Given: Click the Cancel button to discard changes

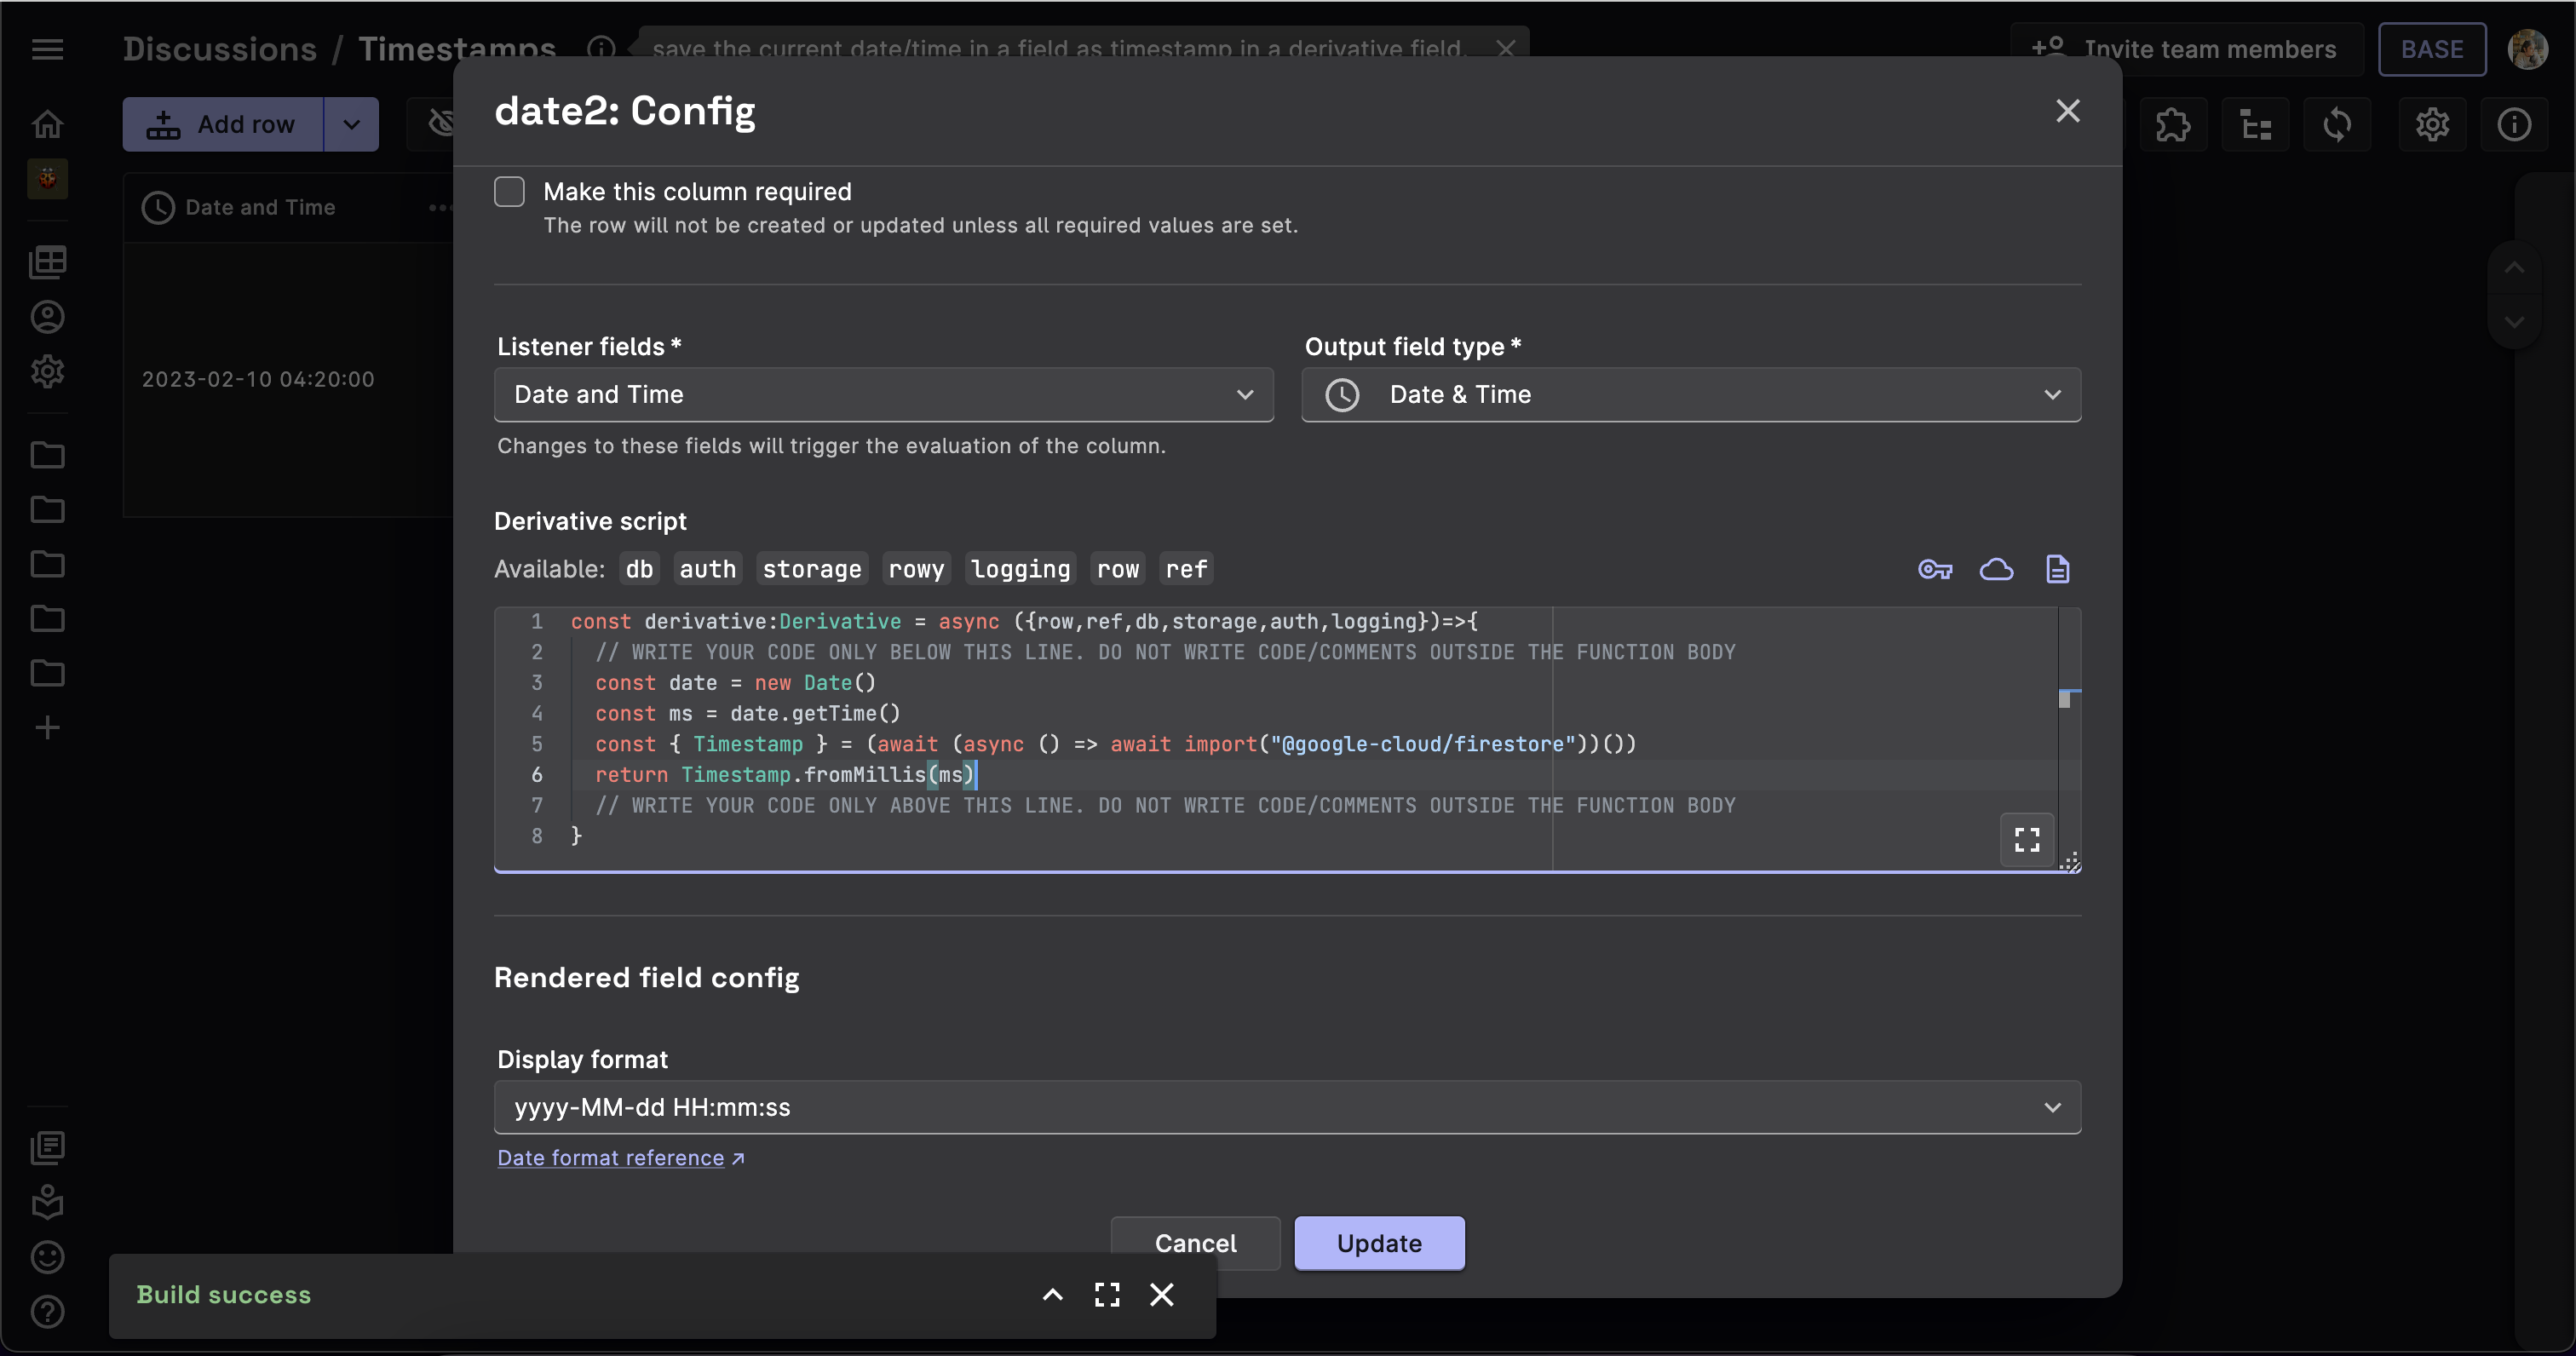Looking at the screenshot, I should point(1194,1242).
